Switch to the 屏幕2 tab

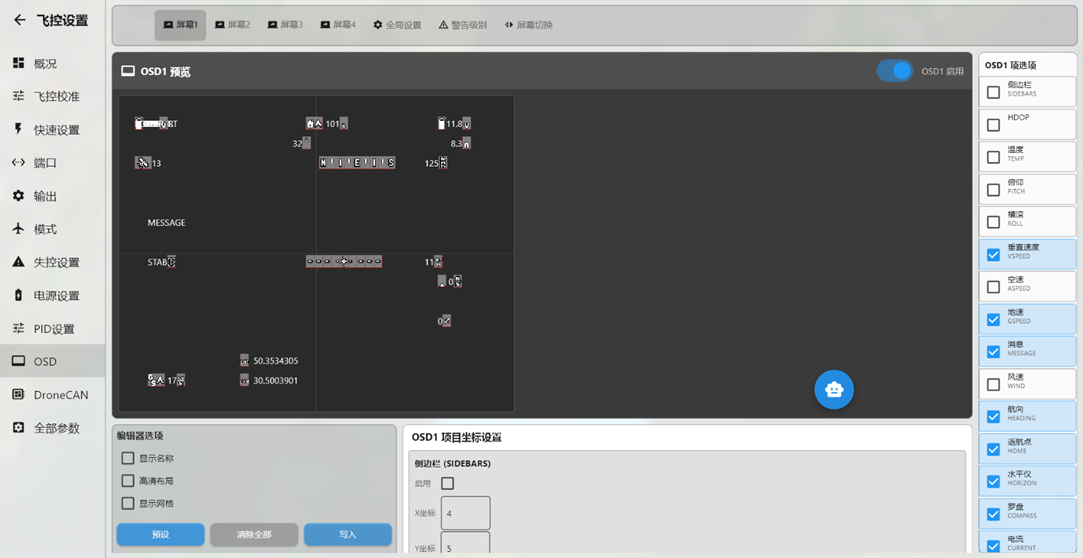tap(232, 25)
